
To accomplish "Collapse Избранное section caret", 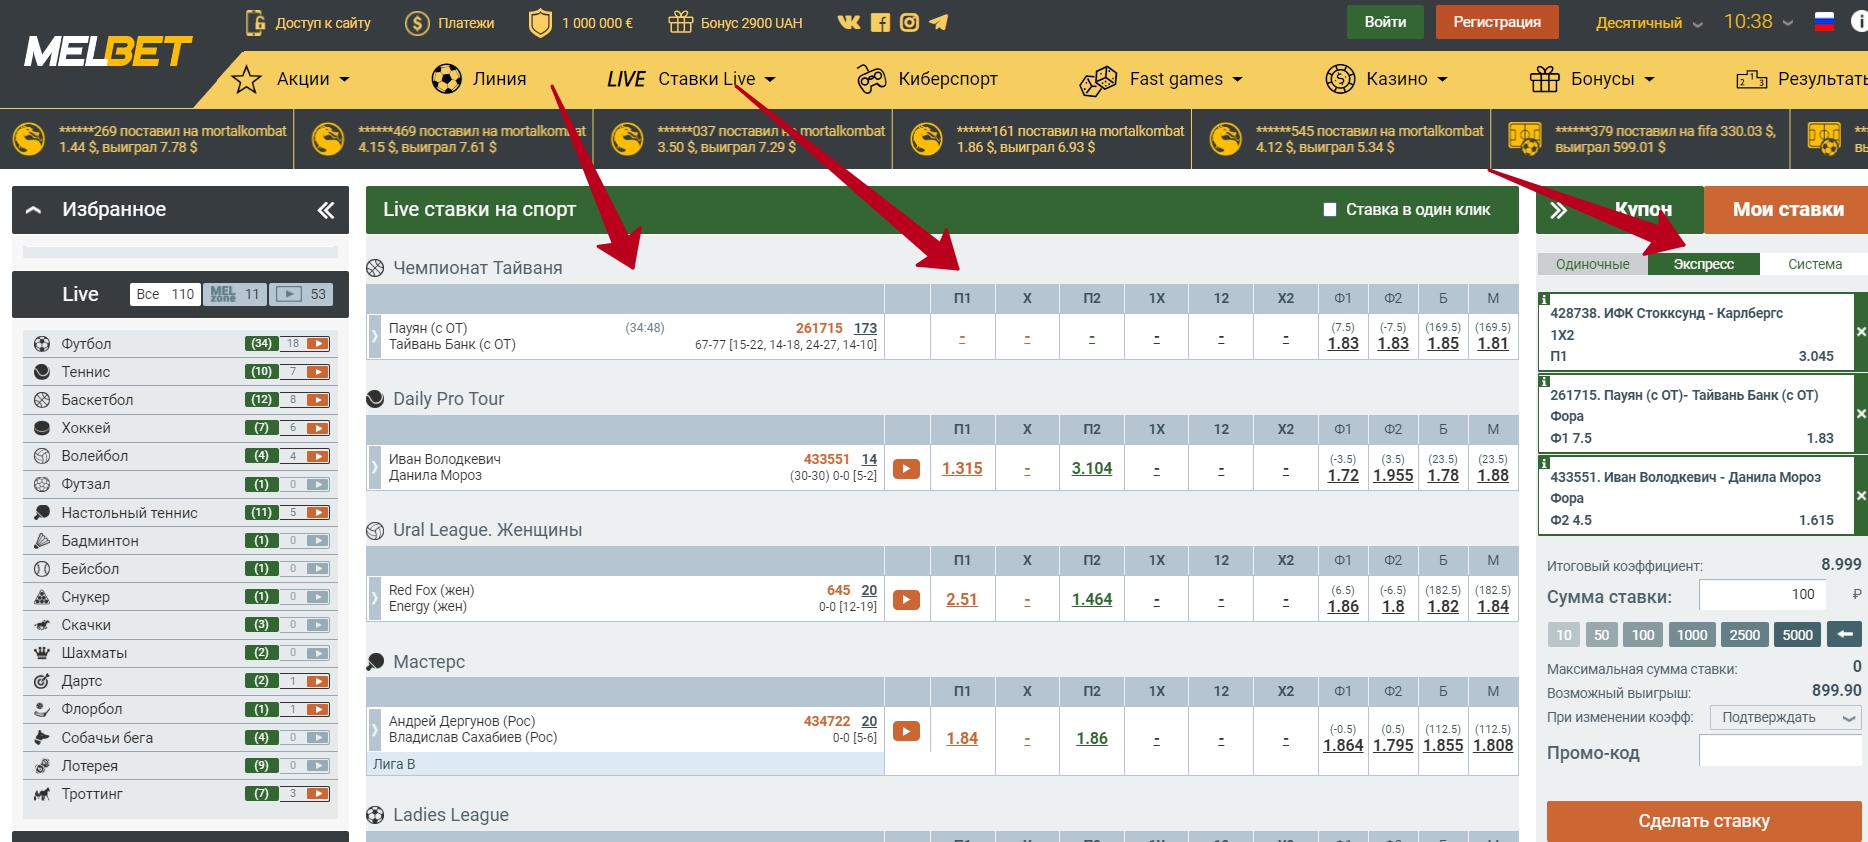I will click(33, 210).
